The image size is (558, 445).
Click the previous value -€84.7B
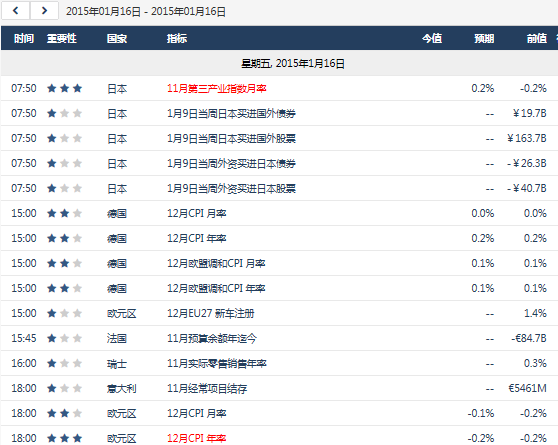tap(529, 338)
